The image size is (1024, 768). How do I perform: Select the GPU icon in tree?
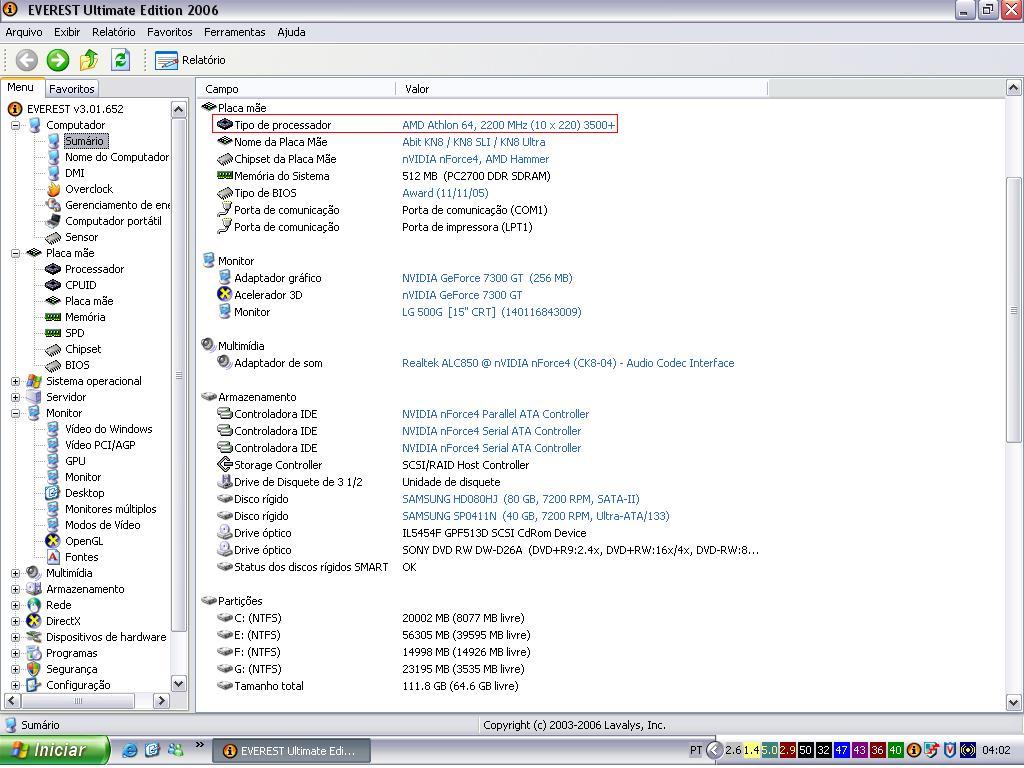point(54,461)
